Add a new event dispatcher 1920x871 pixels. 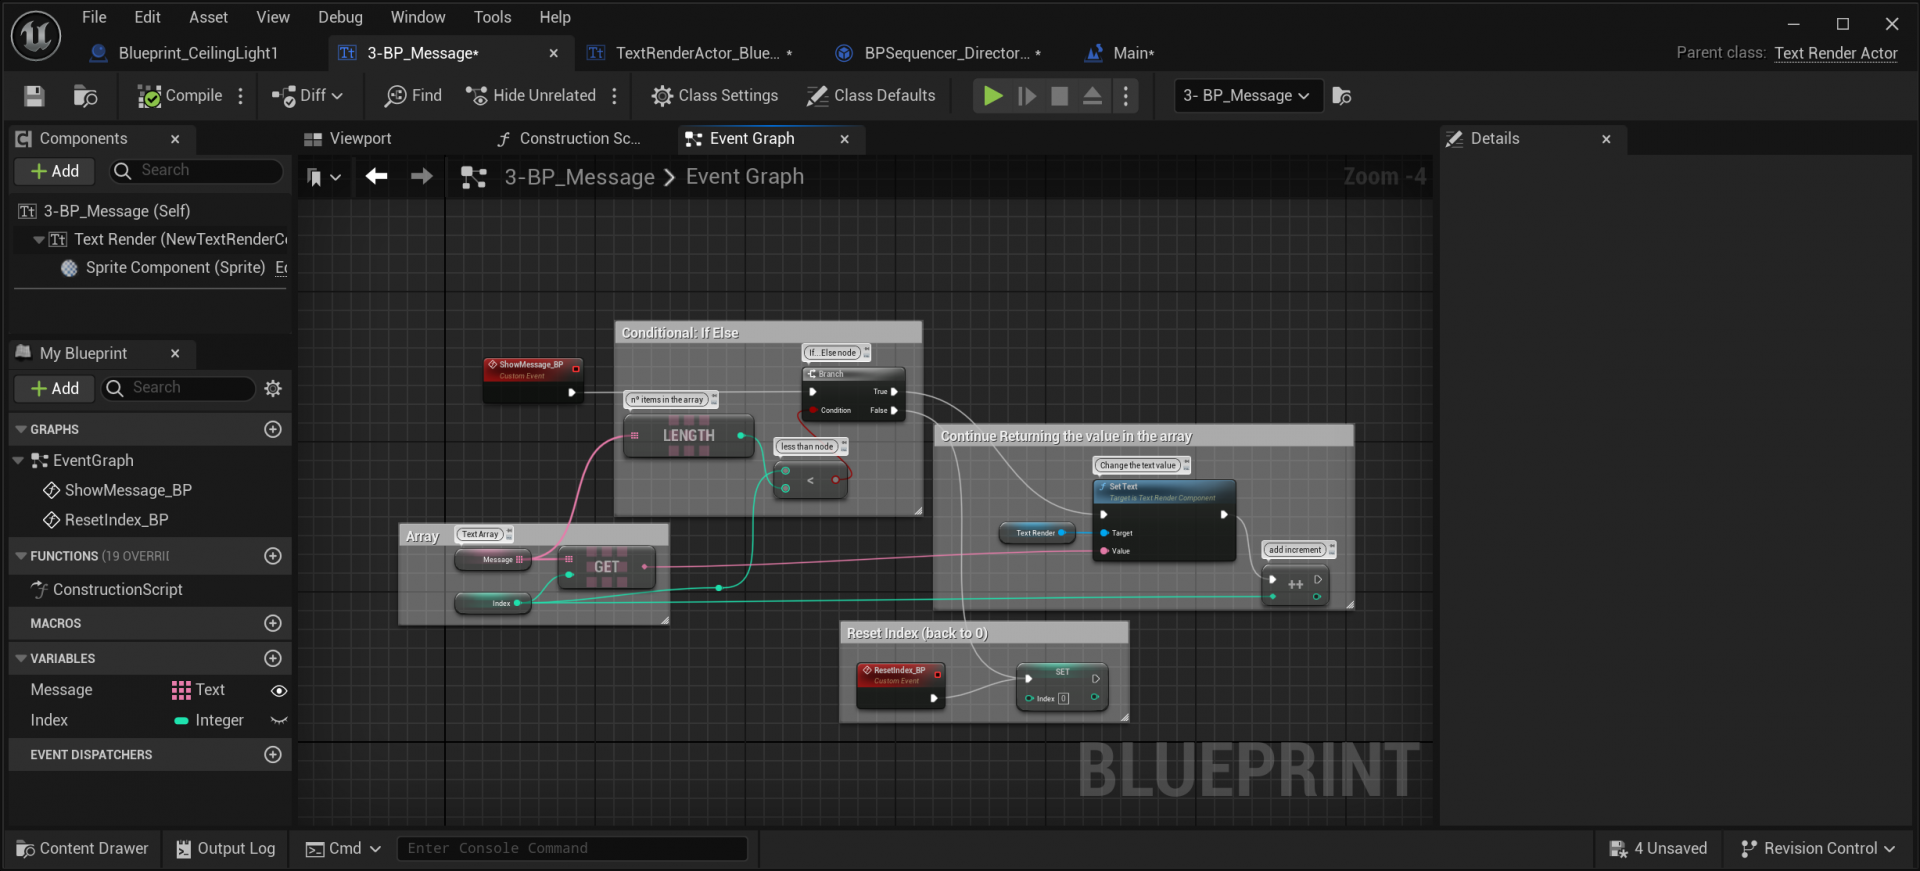click(x=272, y=755)
